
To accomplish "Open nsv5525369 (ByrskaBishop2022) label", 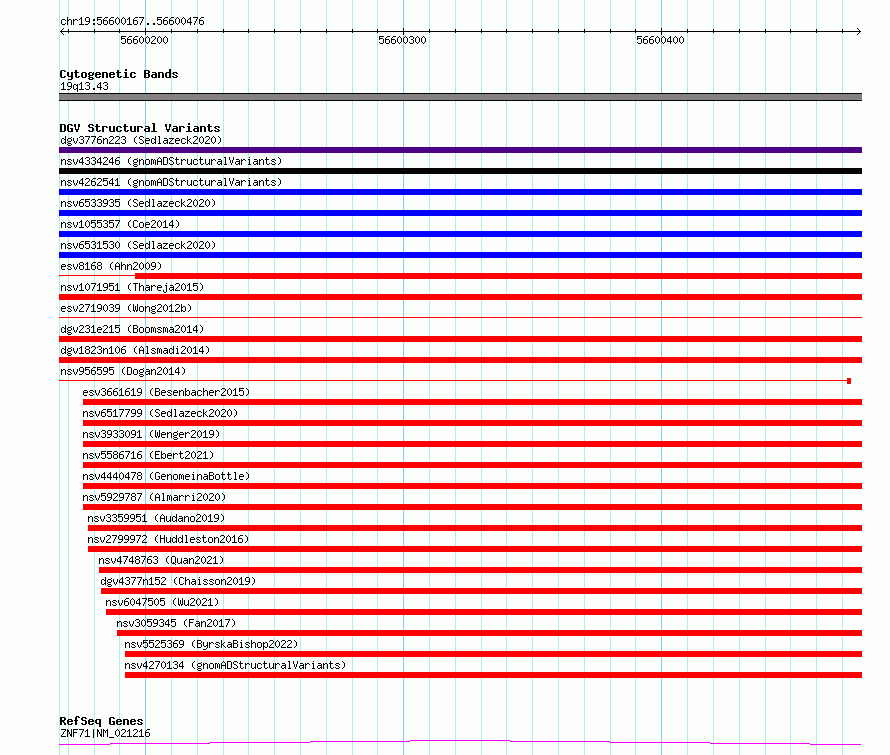I will pyautogui.click(x=211, y=644).
